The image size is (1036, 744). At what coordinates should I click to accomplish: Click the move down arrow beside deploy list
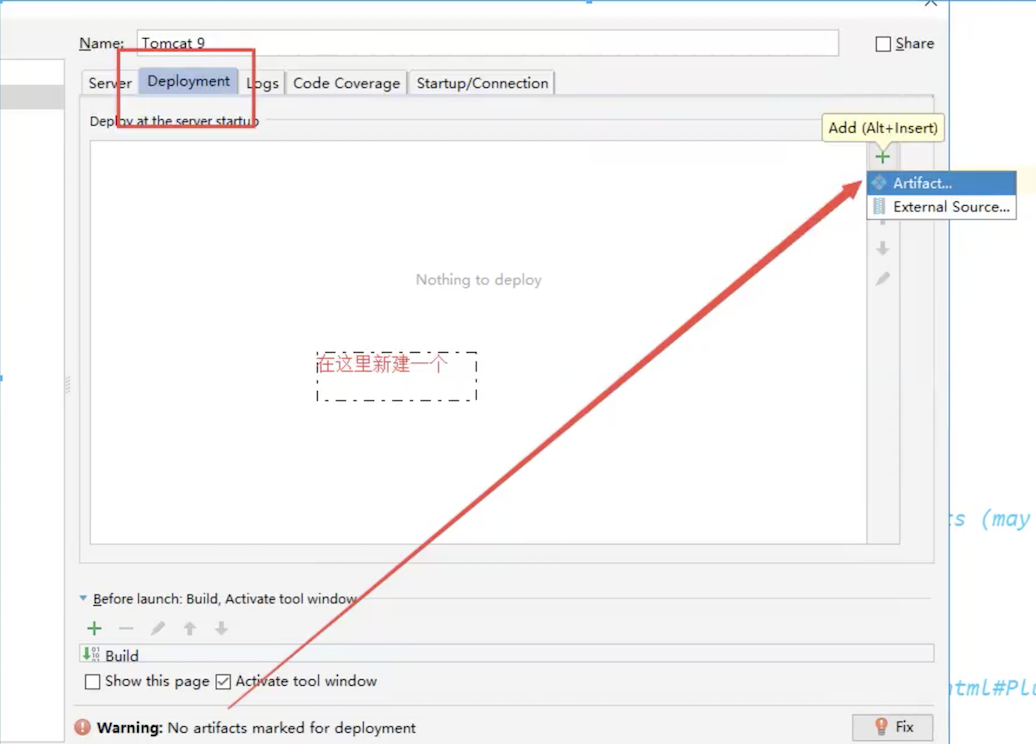[x=883, y=248]
